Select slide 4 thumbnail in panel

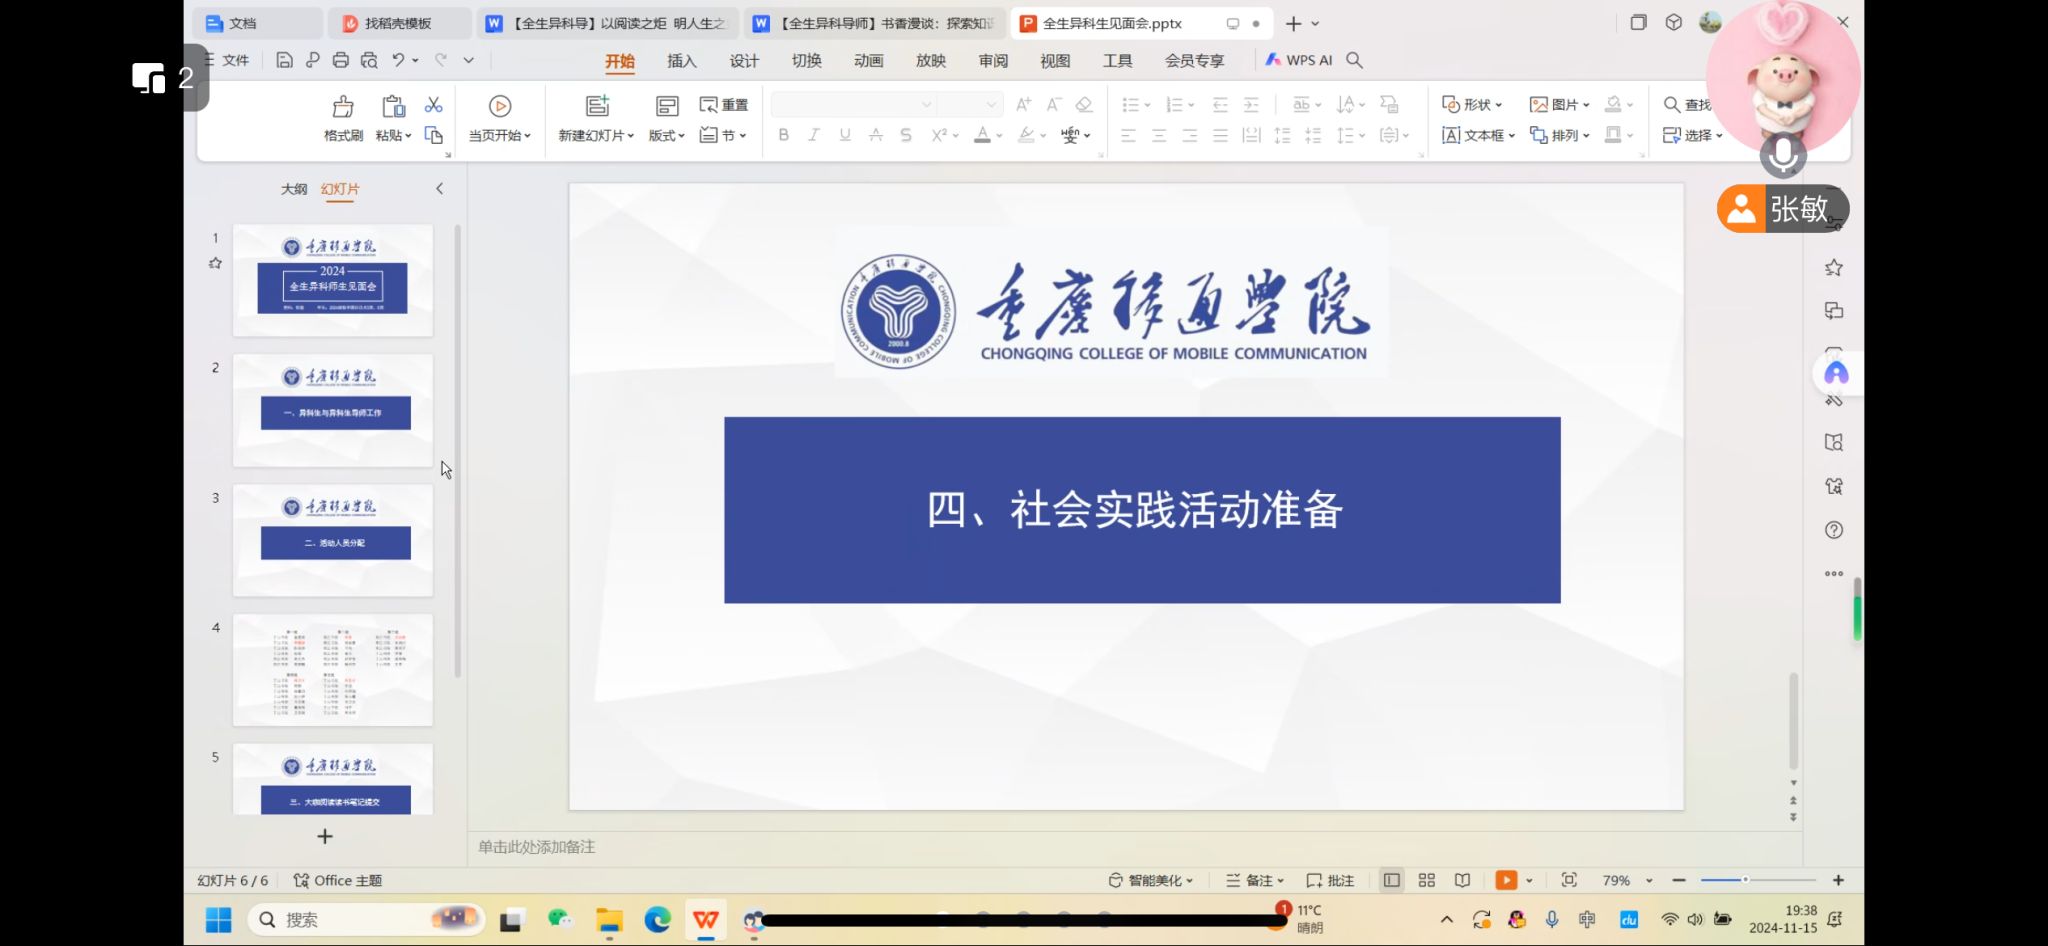[x=333, y=669]
